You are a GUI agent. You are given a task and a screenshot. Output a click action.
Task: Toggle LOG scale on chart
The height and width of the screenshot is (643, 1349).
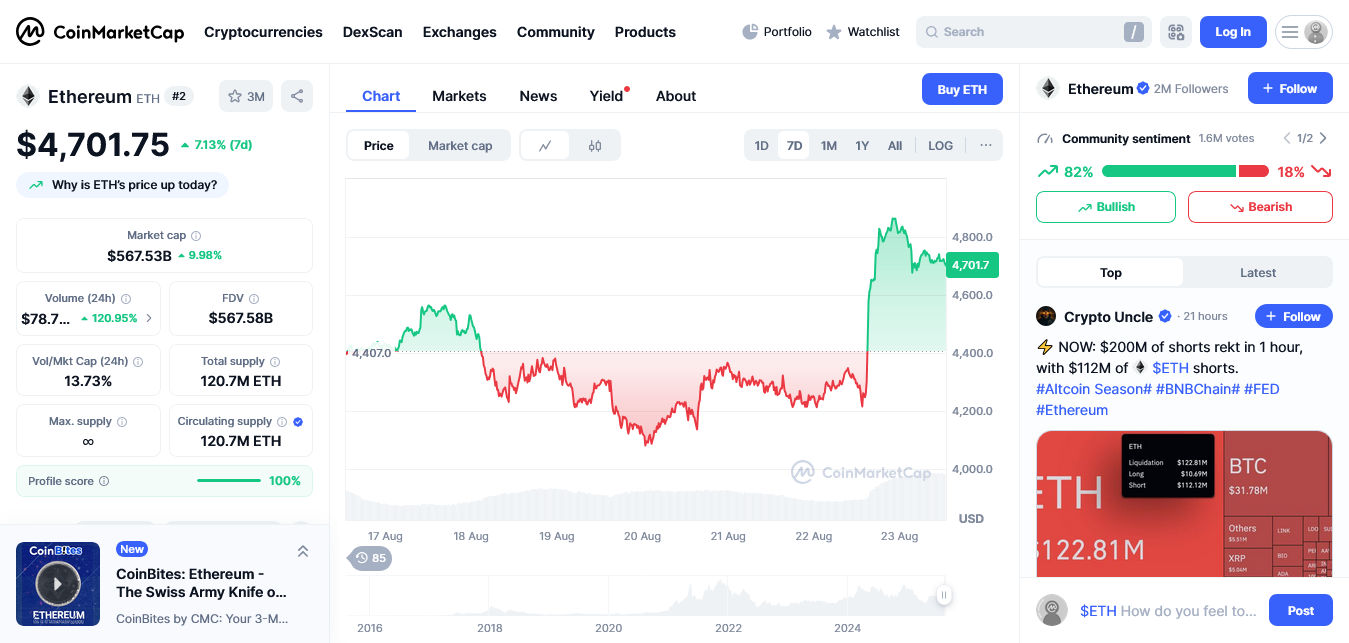click(940, 146)
